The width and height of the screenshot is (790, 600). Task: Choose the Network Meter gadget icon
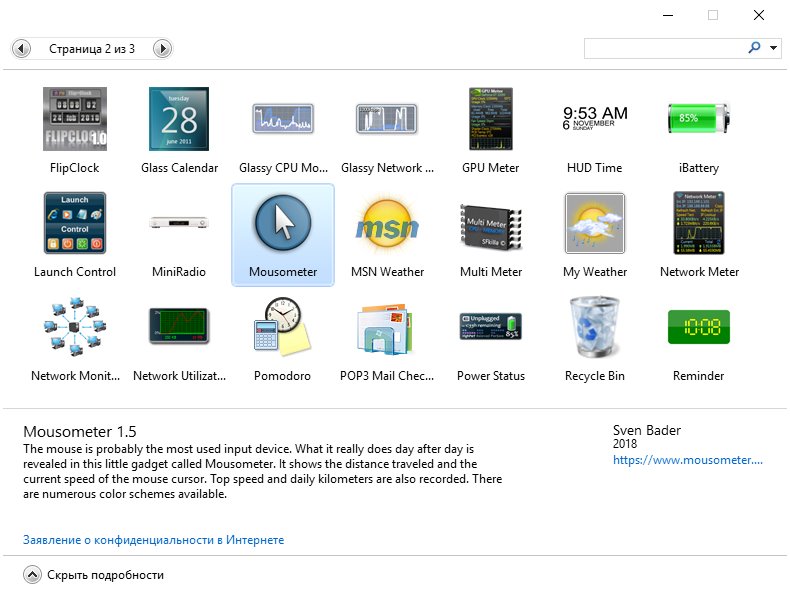[x=699, y=223]
